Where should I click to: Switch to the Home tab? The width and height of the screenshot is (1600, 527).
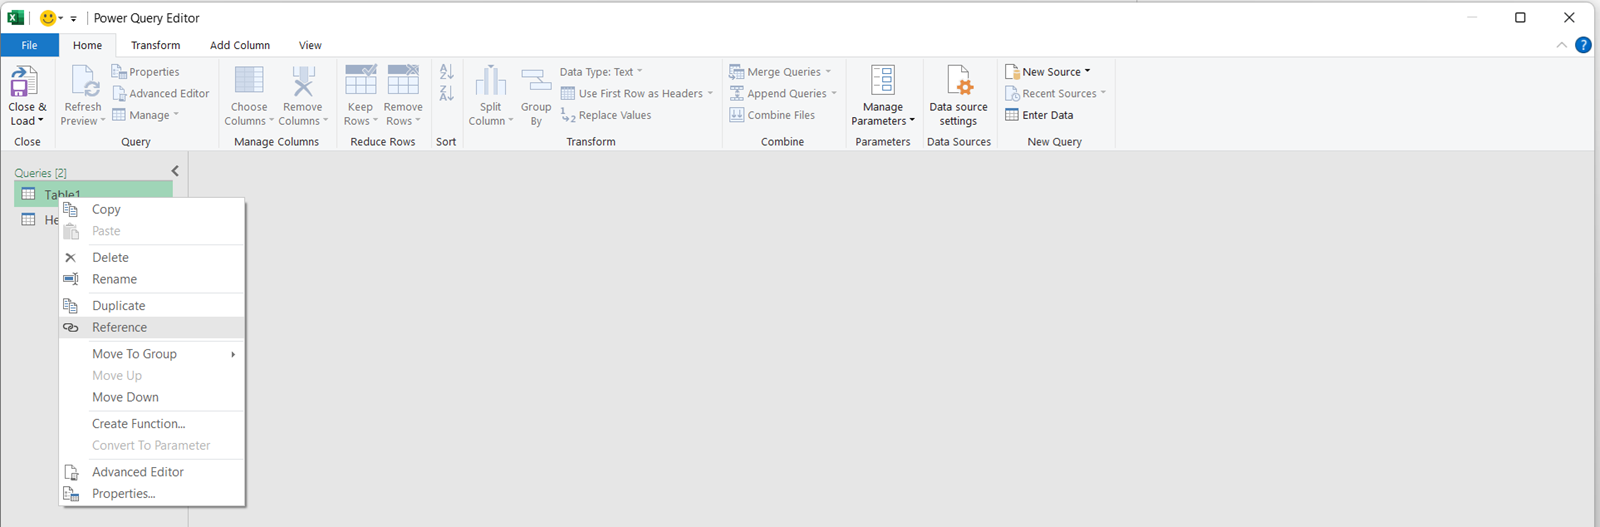pos(87,45)
